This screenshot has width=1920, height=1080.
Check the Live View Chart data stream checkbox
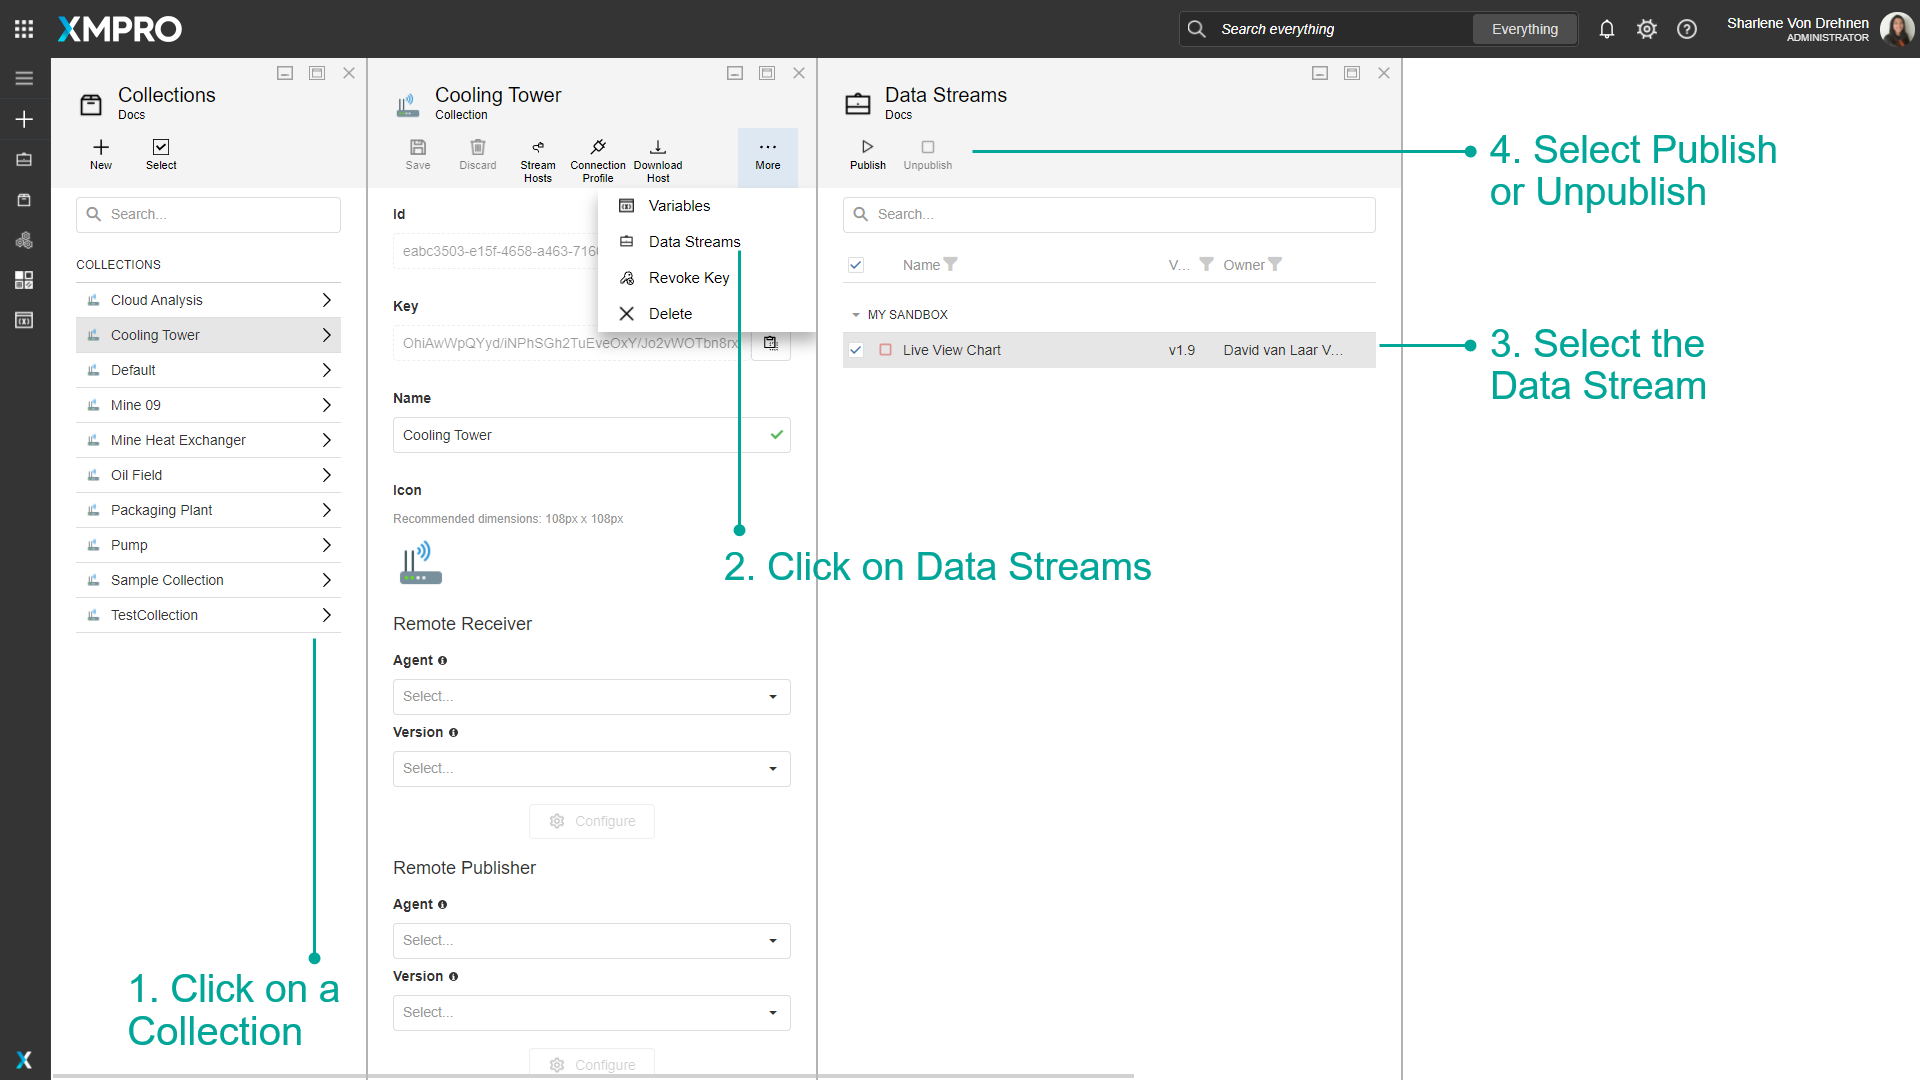856,350
